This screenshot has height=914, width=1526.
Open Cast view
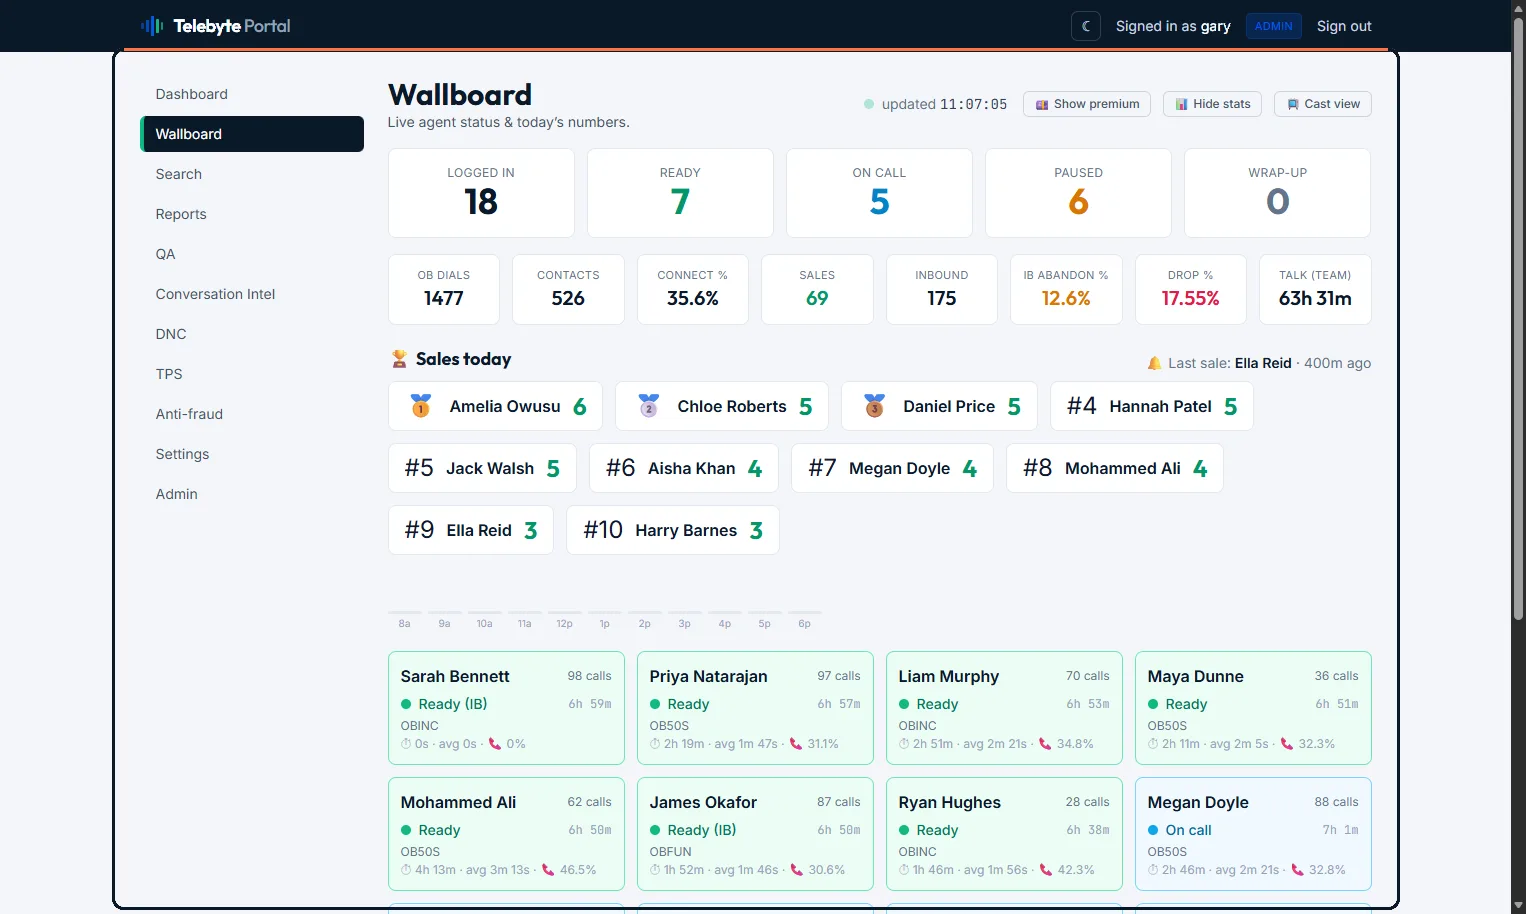pos(1323,104)
